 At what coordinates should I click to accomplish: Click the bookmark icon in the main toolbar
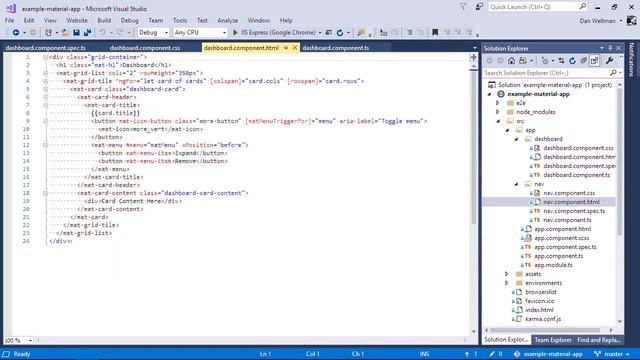click(435, 33)
